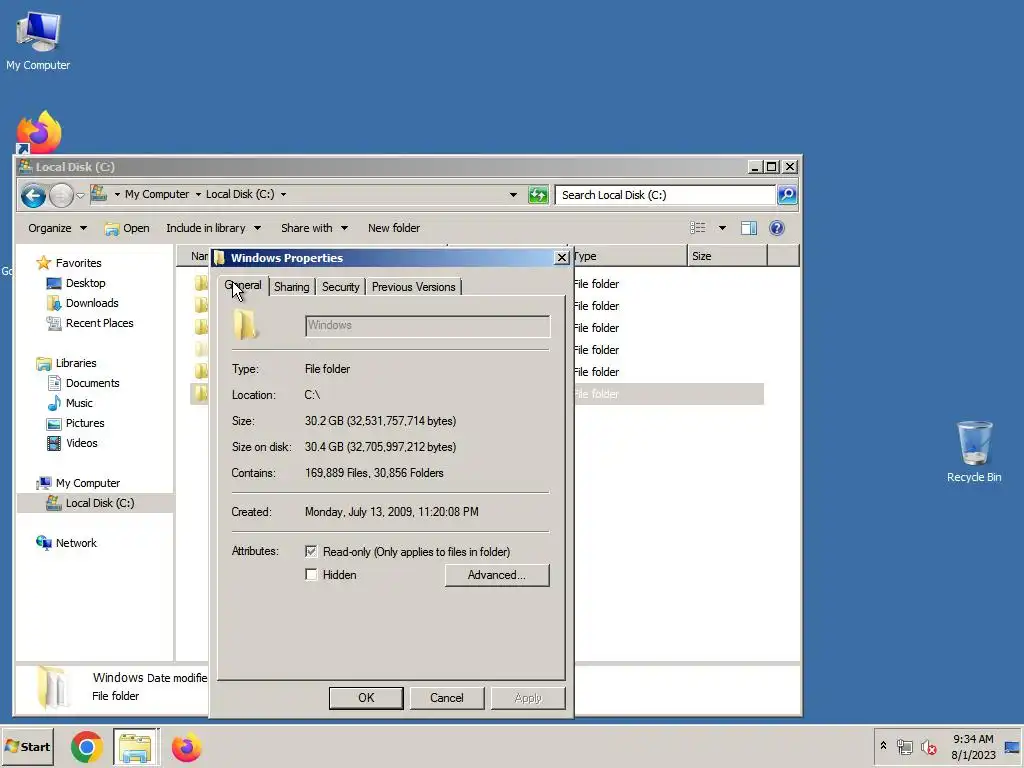Open the Pictures library
1024x768 pixels.
85,423
